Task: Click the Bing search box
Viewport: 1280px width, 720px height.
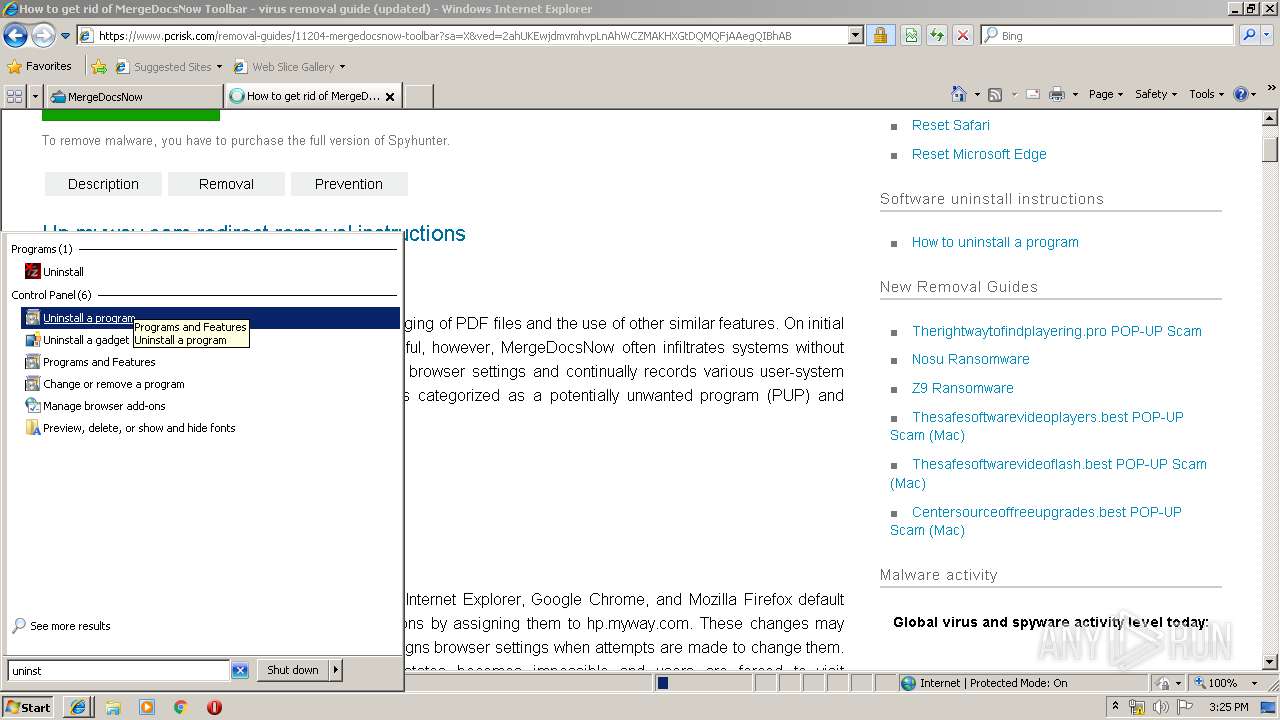Action: tap(1108, 36)
